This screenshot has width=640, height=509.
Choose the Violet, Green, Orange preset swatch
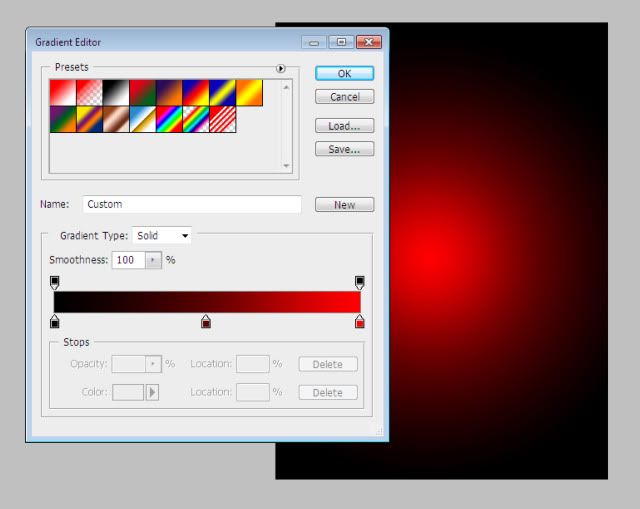(x=63, y=119)
